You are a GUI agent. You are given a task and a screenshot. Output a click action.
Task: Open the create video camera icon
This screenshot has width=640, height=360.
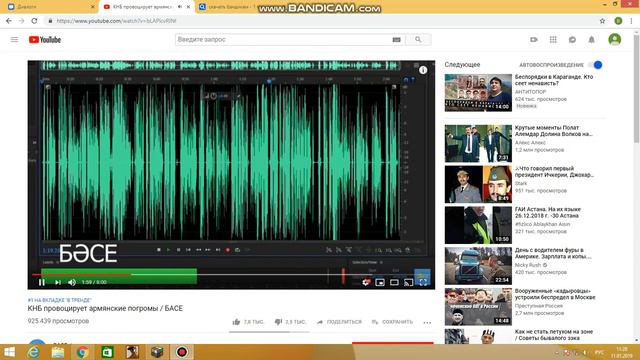[x=533, y=40]
